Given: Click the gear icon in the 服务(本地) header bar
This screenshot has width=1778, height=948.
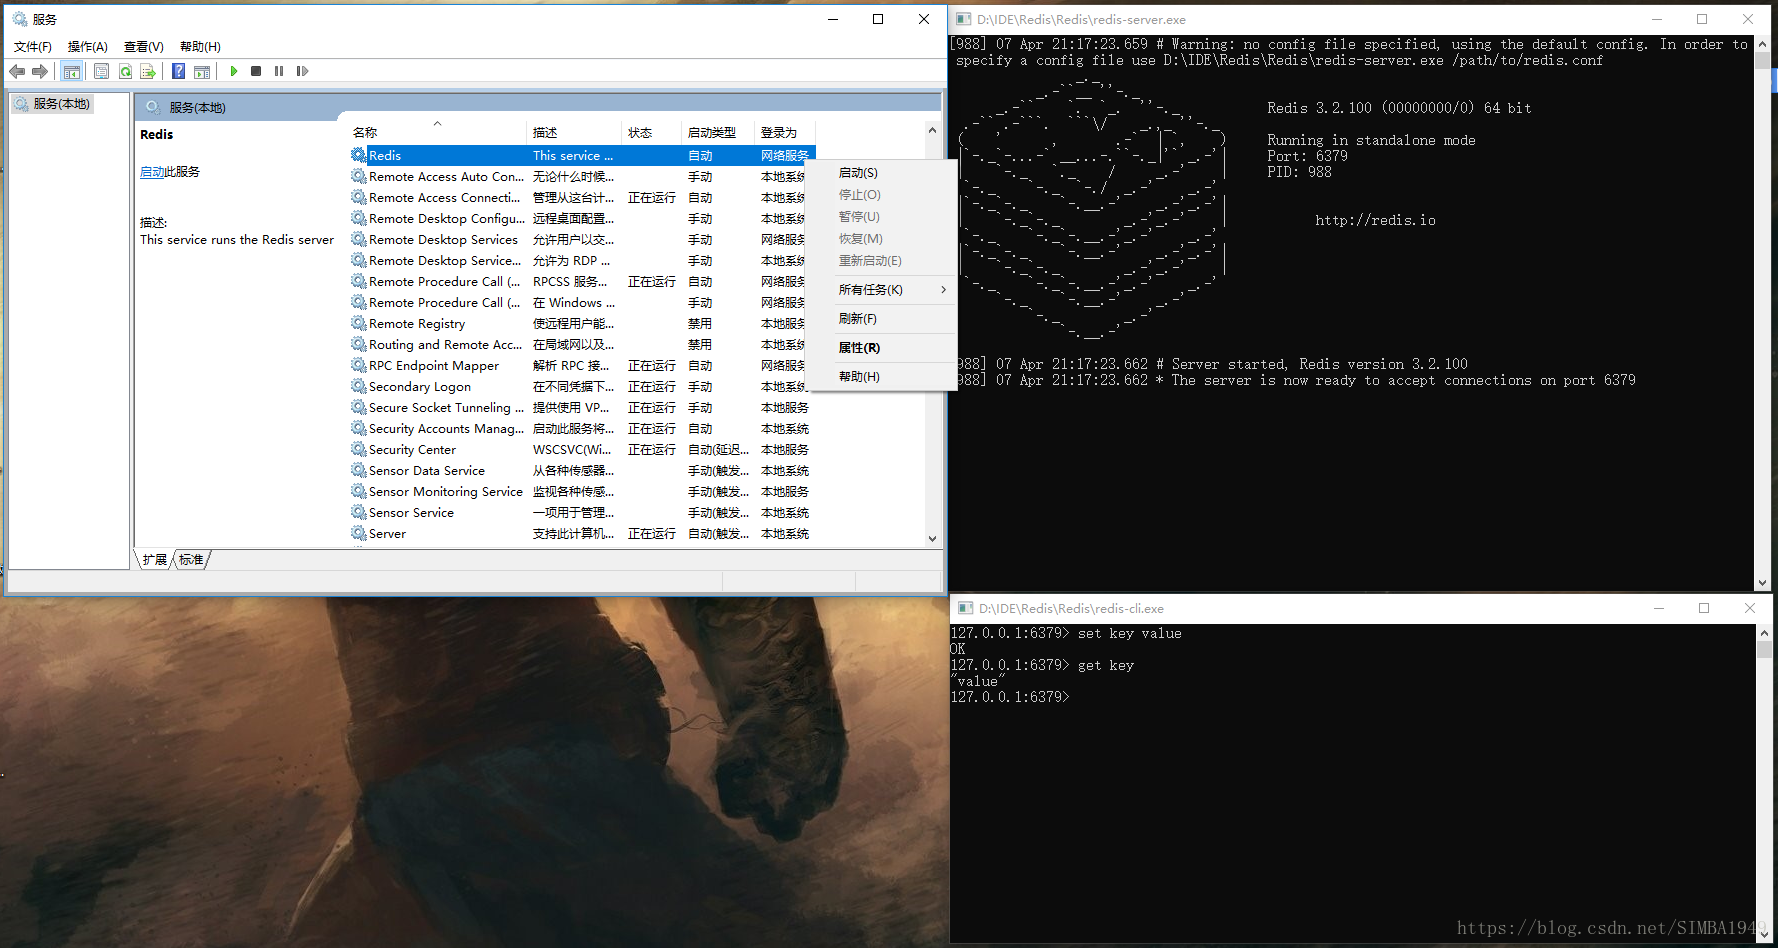Looking at the screenshot, I should [153, 107].
